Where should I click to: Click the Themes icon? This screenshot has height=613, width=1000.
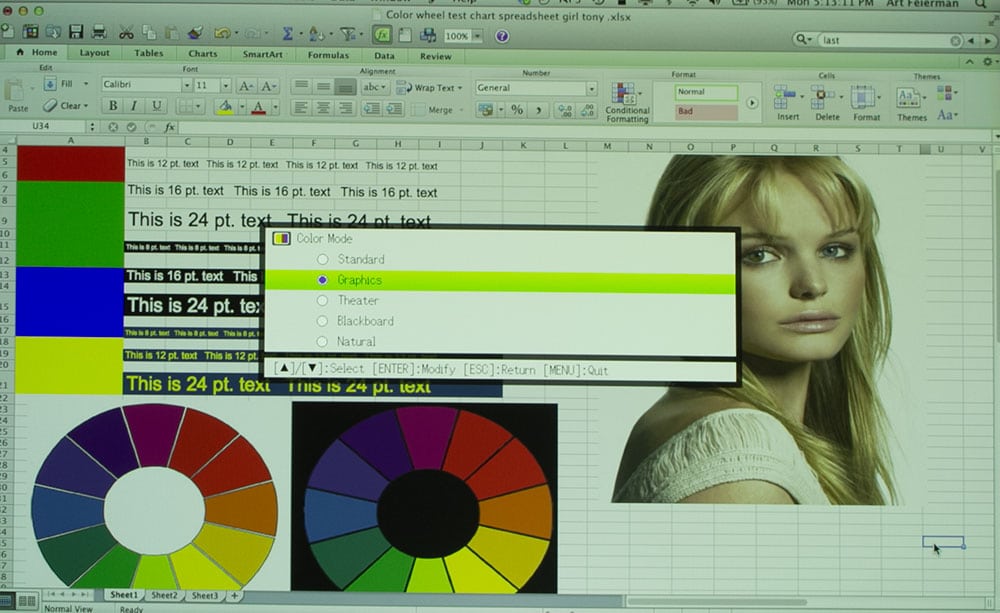pos(908,98)
